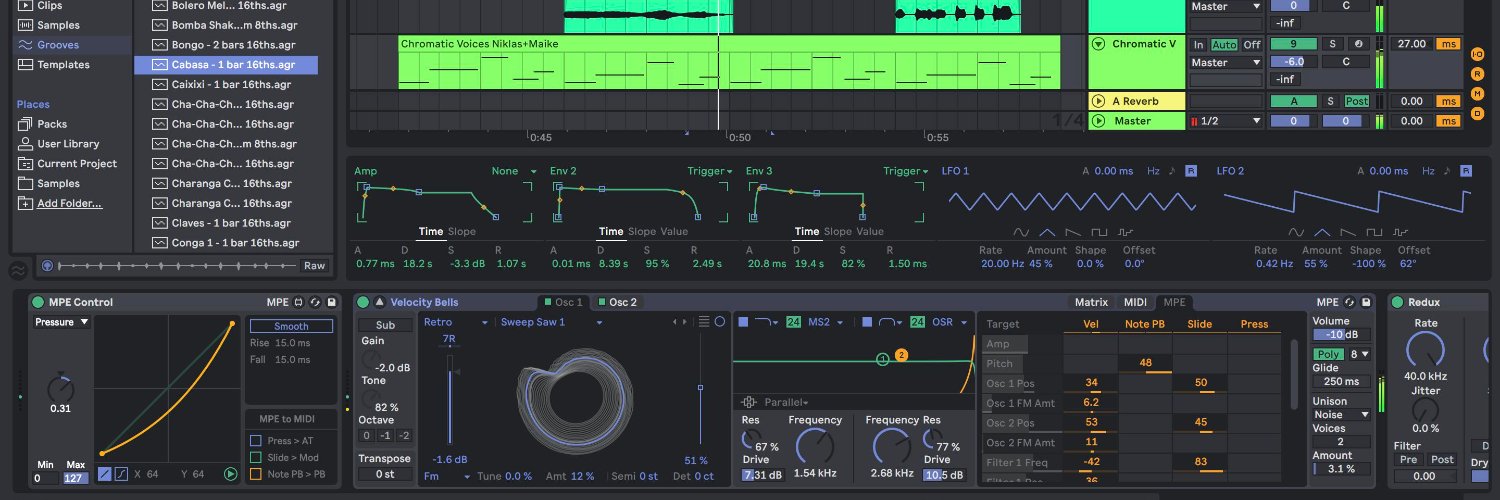Set Sub octave to -1
This screenshot has width=1500, height=500.
tap(386, 435)
